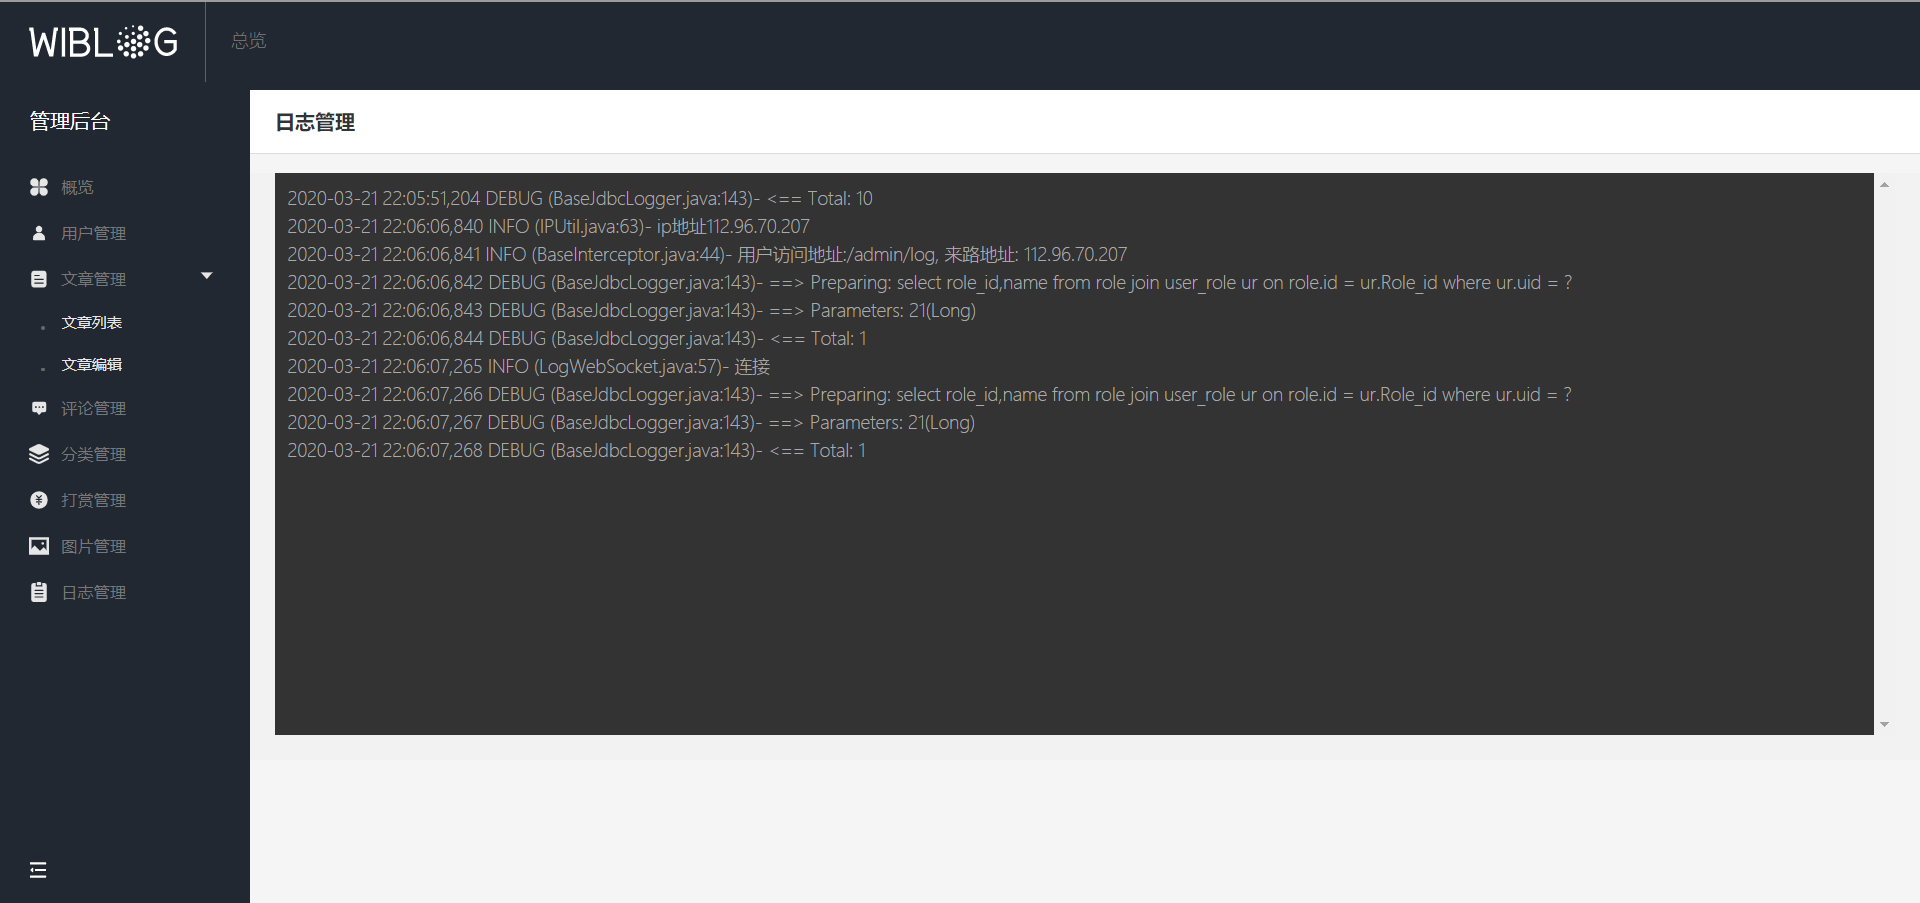
Task: Go to 总览 in top navigation
Action: pyautogui.click(x=249, y=41)
